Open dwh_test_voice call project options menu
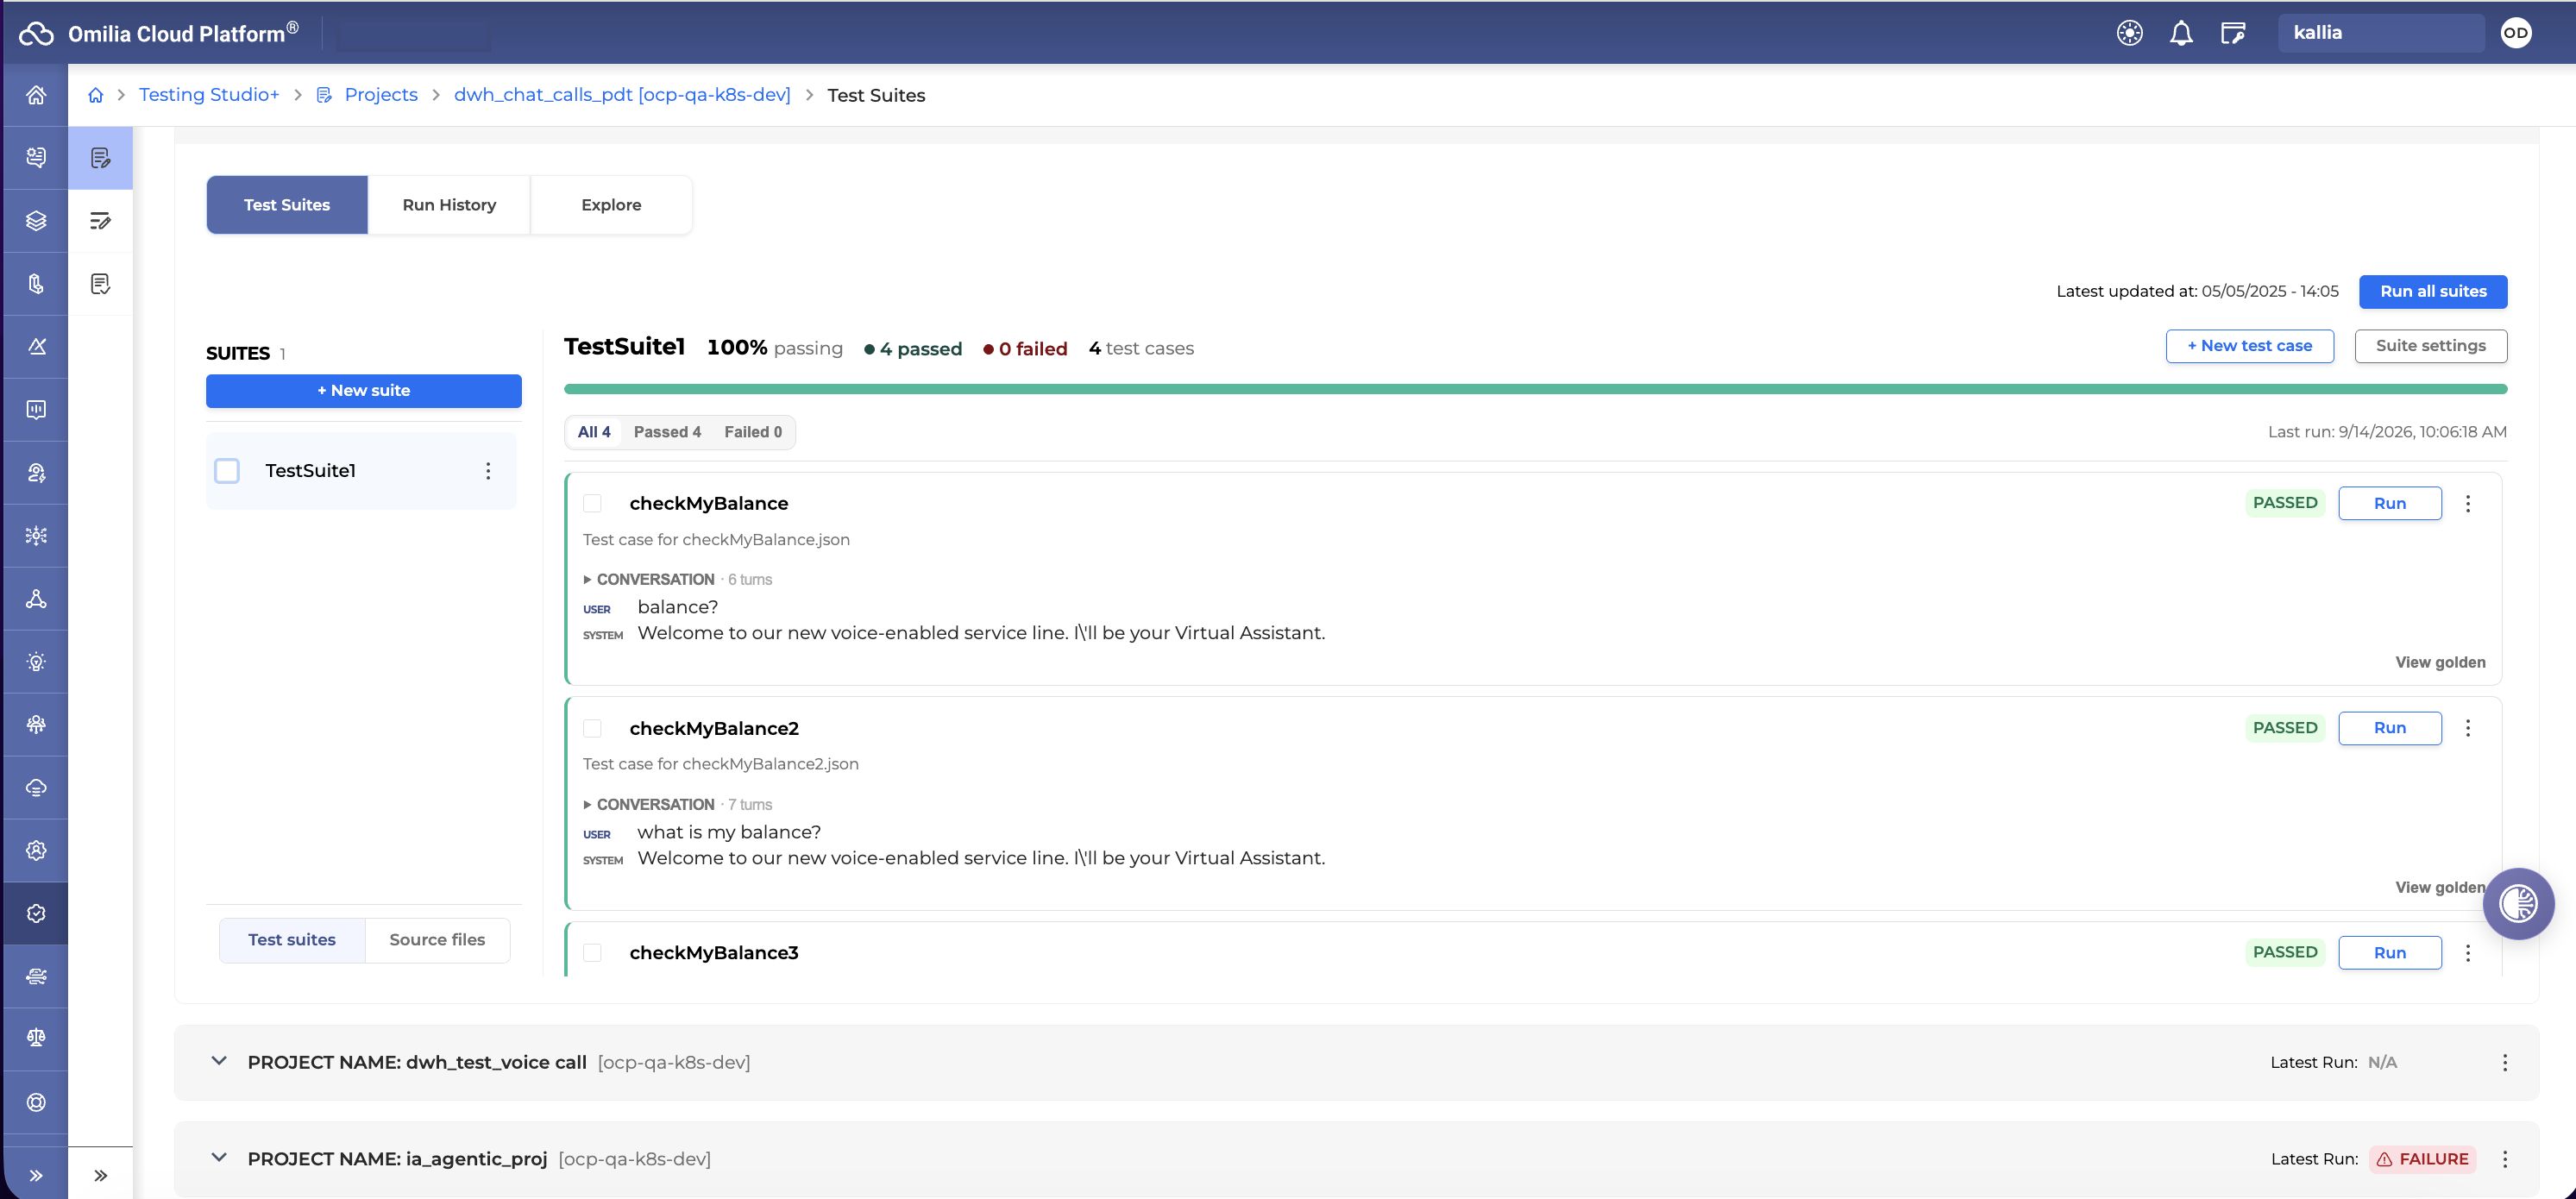This screenshot has width=2576, height=1199. tap(2505, 1062)
